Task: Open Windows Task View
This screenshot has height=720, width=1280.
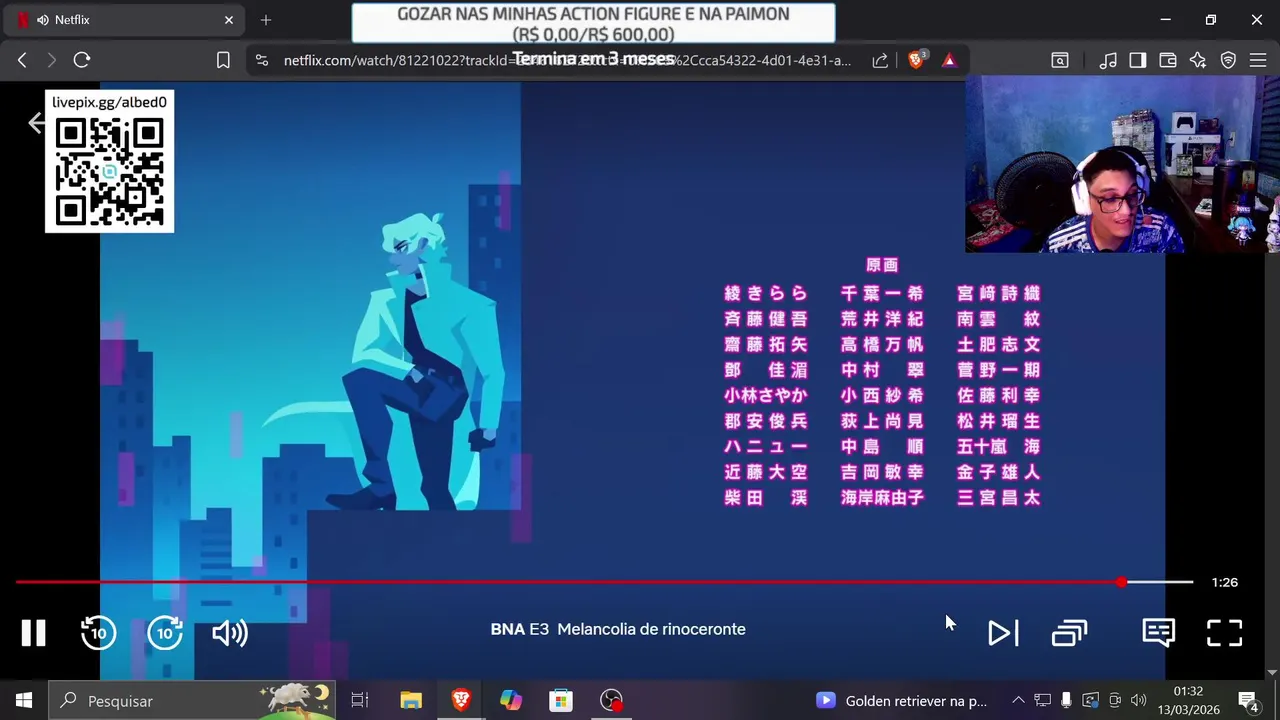Action: (x=360, y=700)
